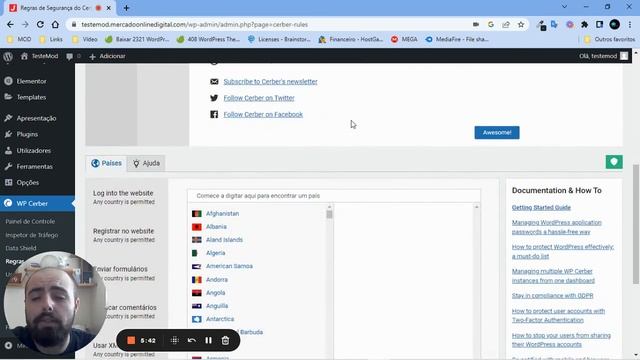The image size is (640, 360).
Task: Click the browser forward arrow
Action: click(x=25, y=24)
